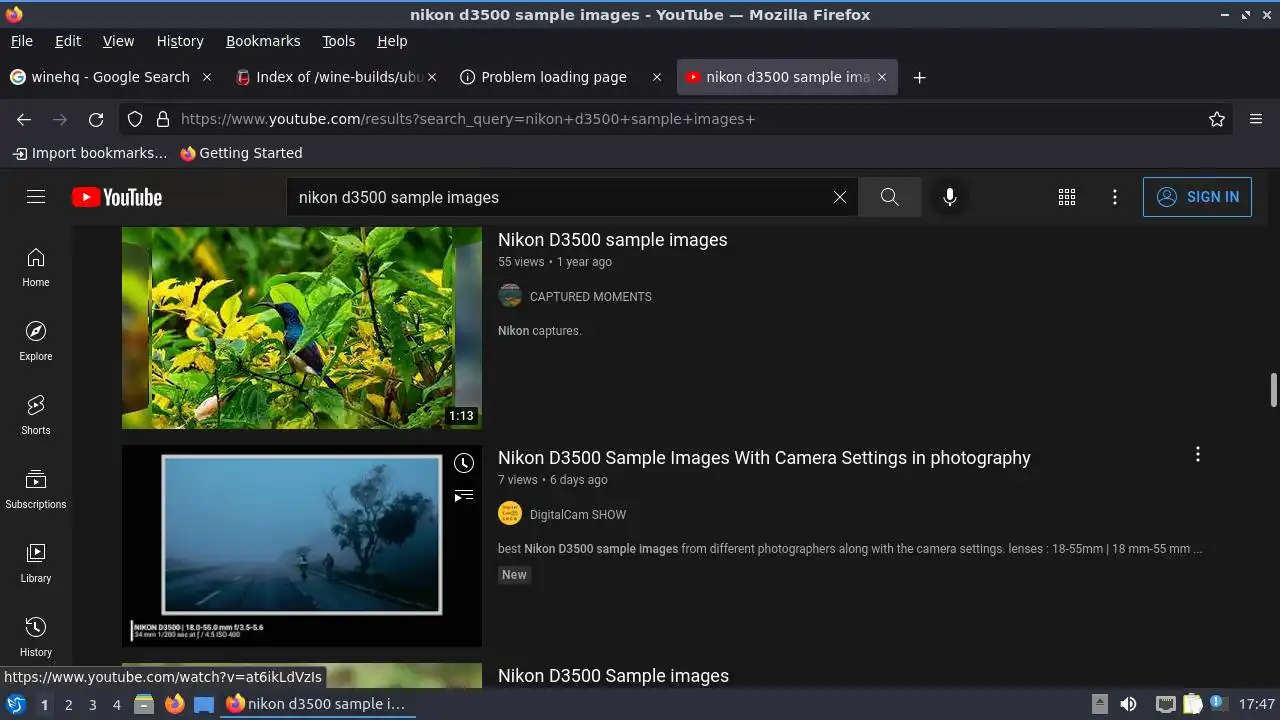The height and width of the screenshot is (720, 1280).
Task: Launch Firefox from the taskbar quicklaunch
Action: click(x=174, y=705)
